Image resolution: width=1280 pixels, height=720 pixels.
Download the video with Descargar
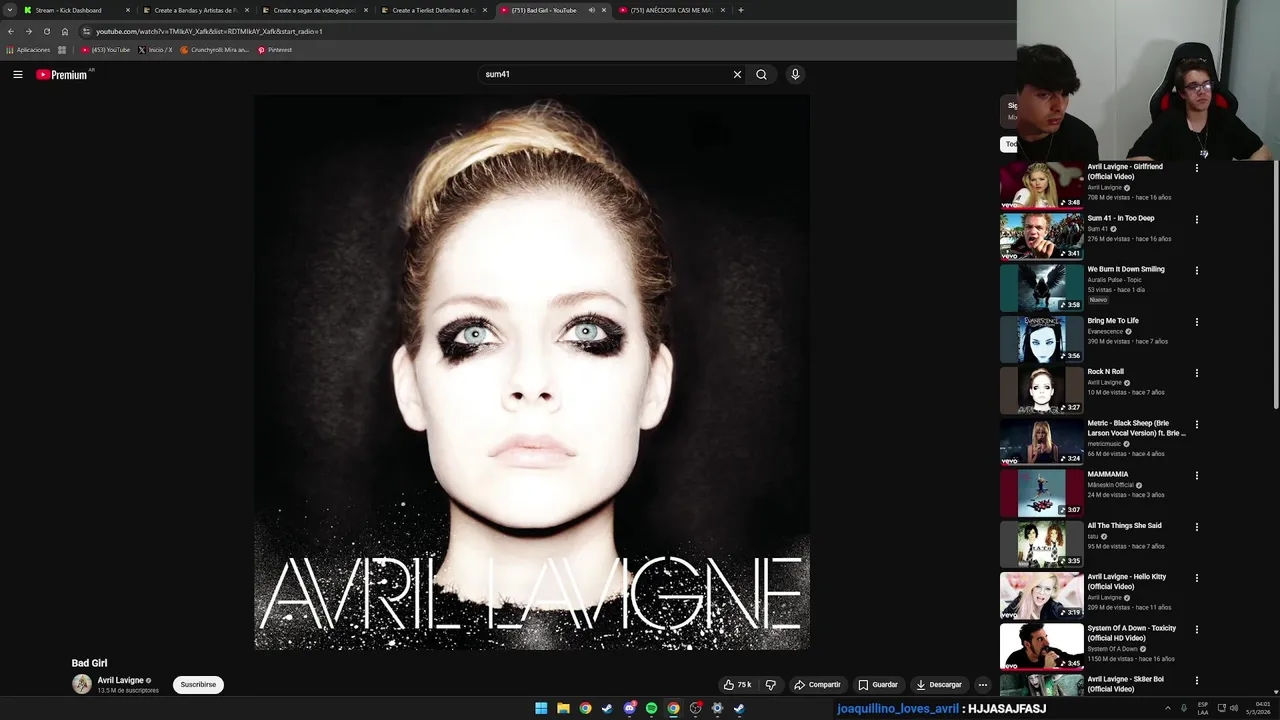click(939, 685)
